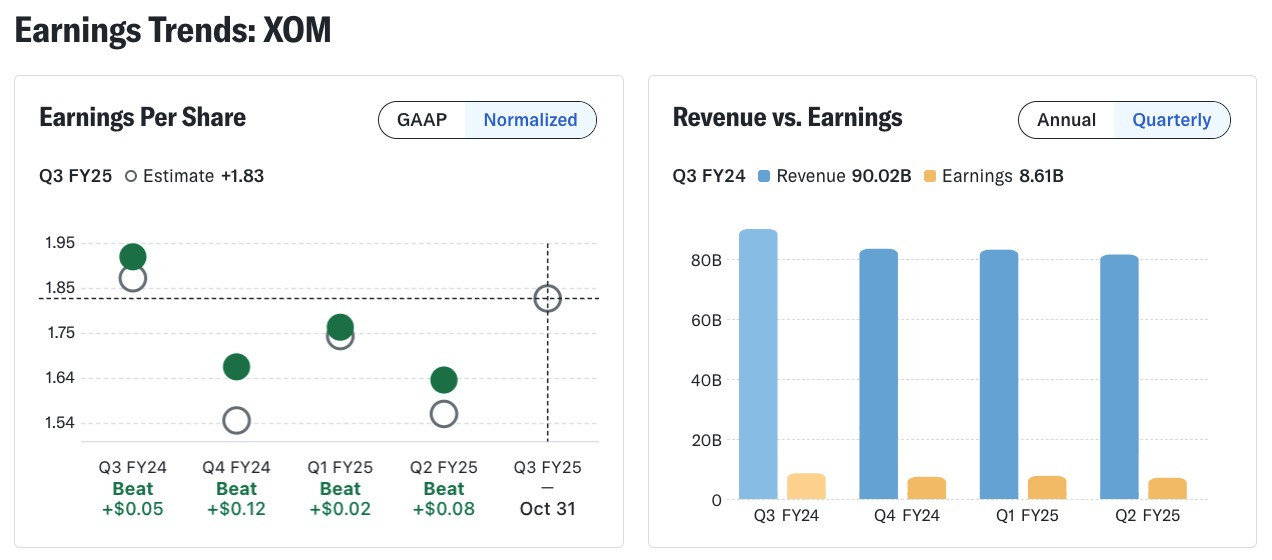
Task: Switch EPS view to GAAP
Action: [422, 120]
